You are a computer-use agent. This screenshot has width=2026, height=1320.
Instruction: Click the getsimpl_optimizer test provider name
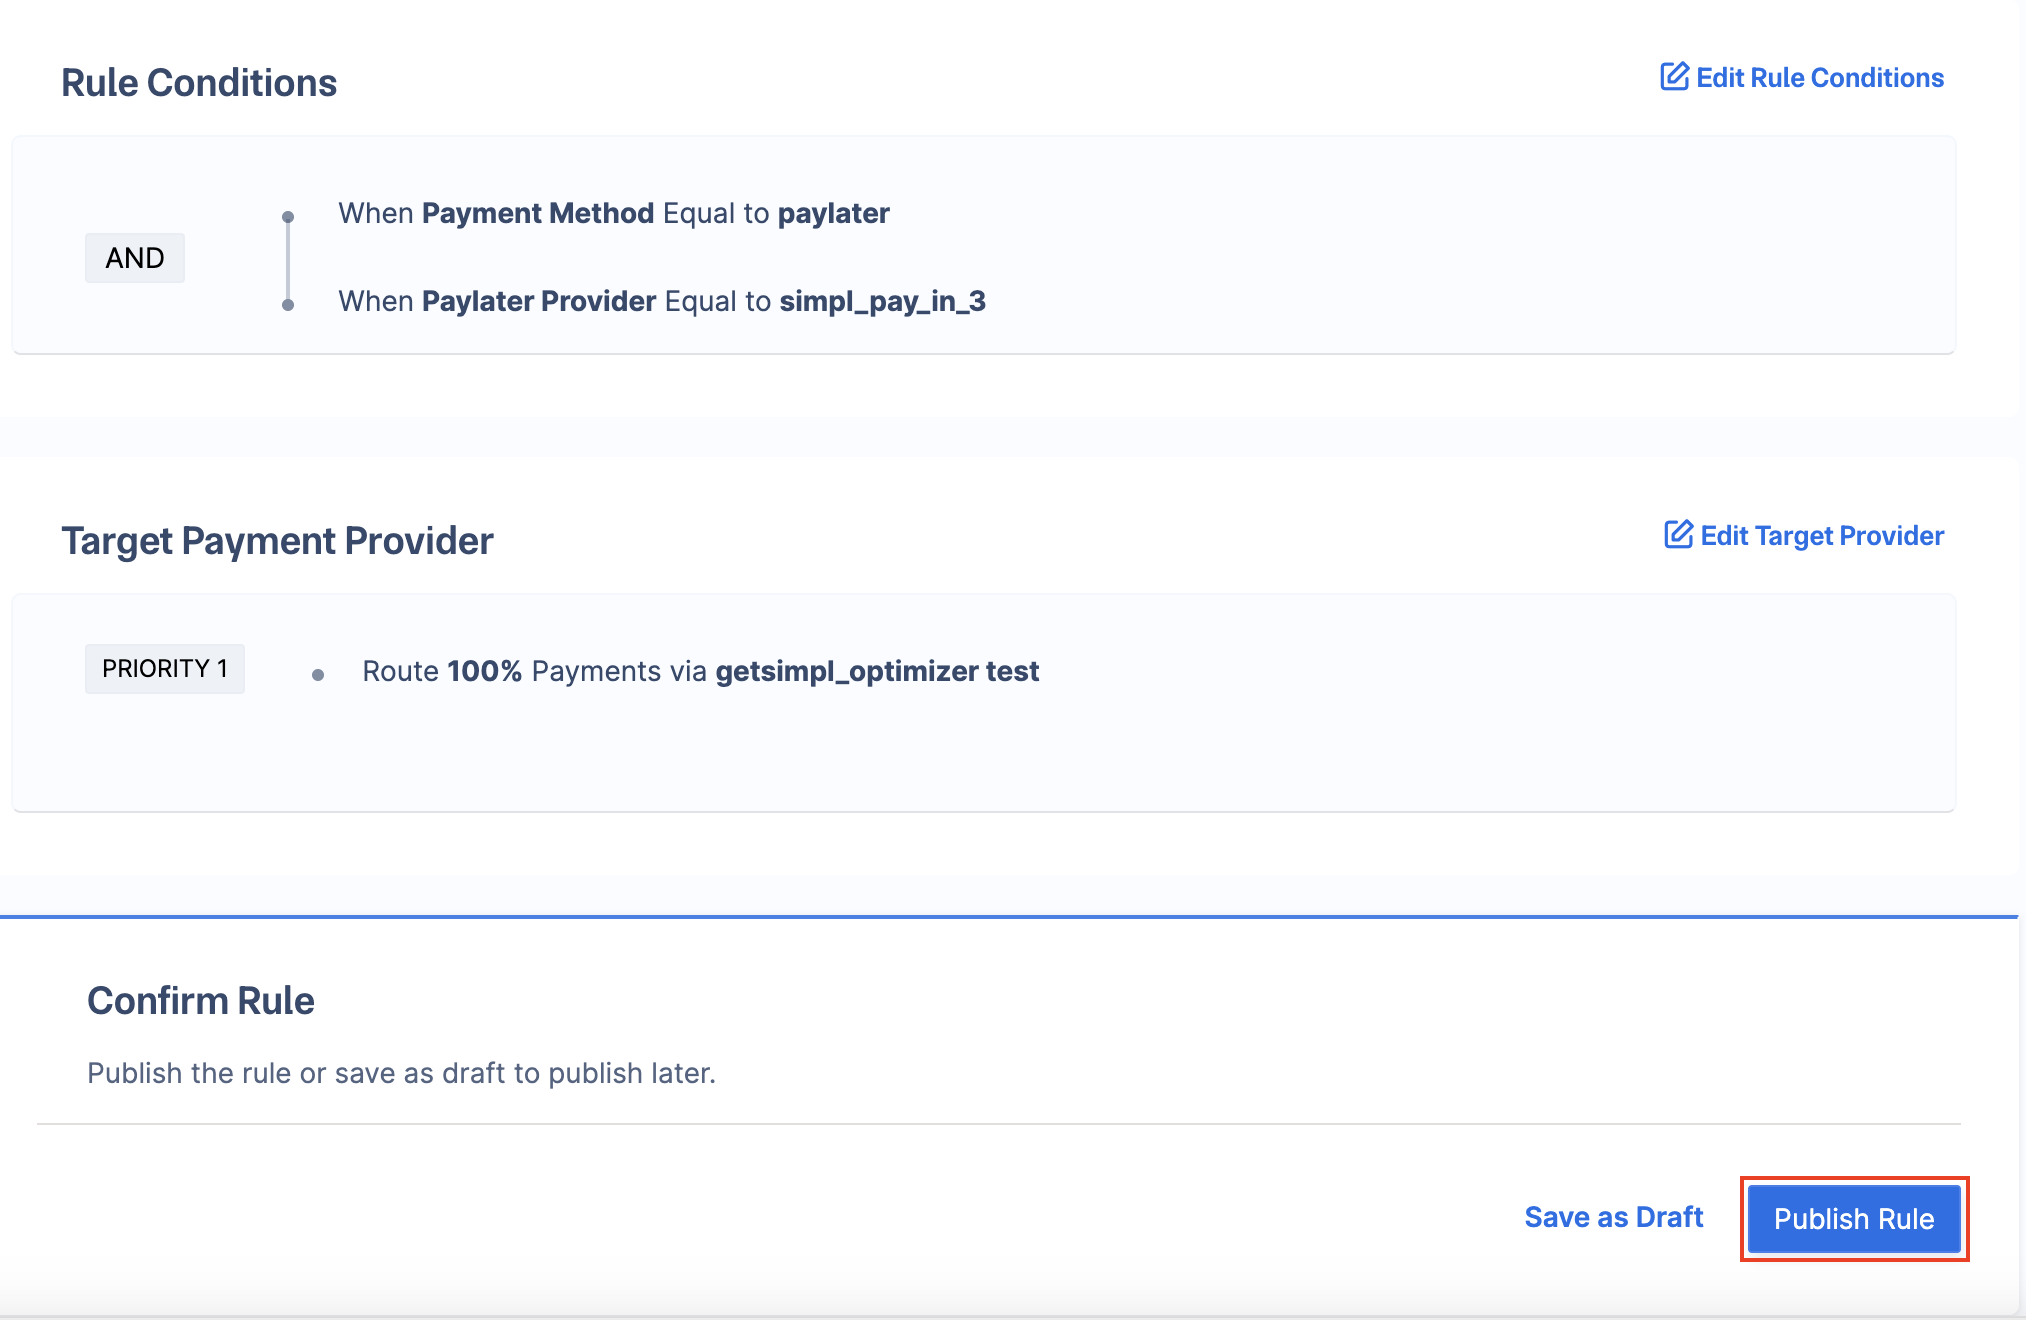(x=878, y=671)
